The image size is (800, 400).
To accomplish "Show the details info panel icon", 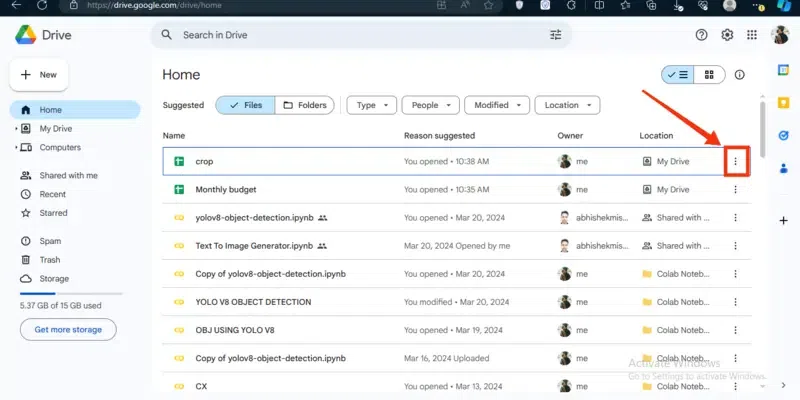I will [x=739, y=75].
